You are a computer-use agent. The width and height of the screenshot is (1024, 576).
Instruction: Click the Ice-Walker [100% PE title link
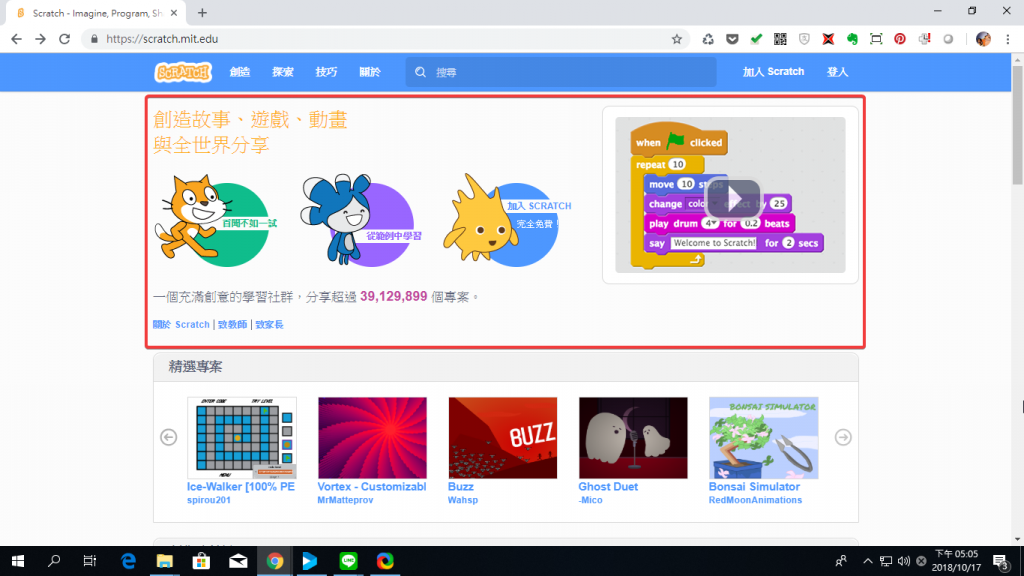tap(241, 487)
